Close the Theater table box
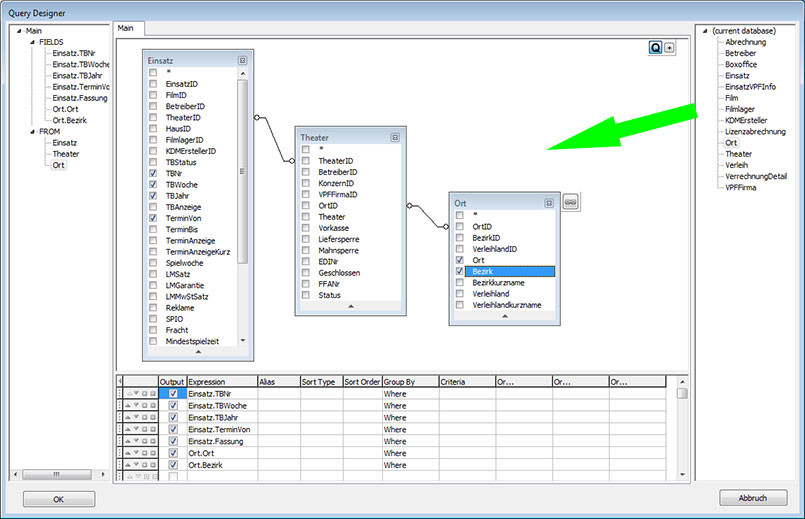This screenshot has width=805, height=519. click(x=395, y=137)
